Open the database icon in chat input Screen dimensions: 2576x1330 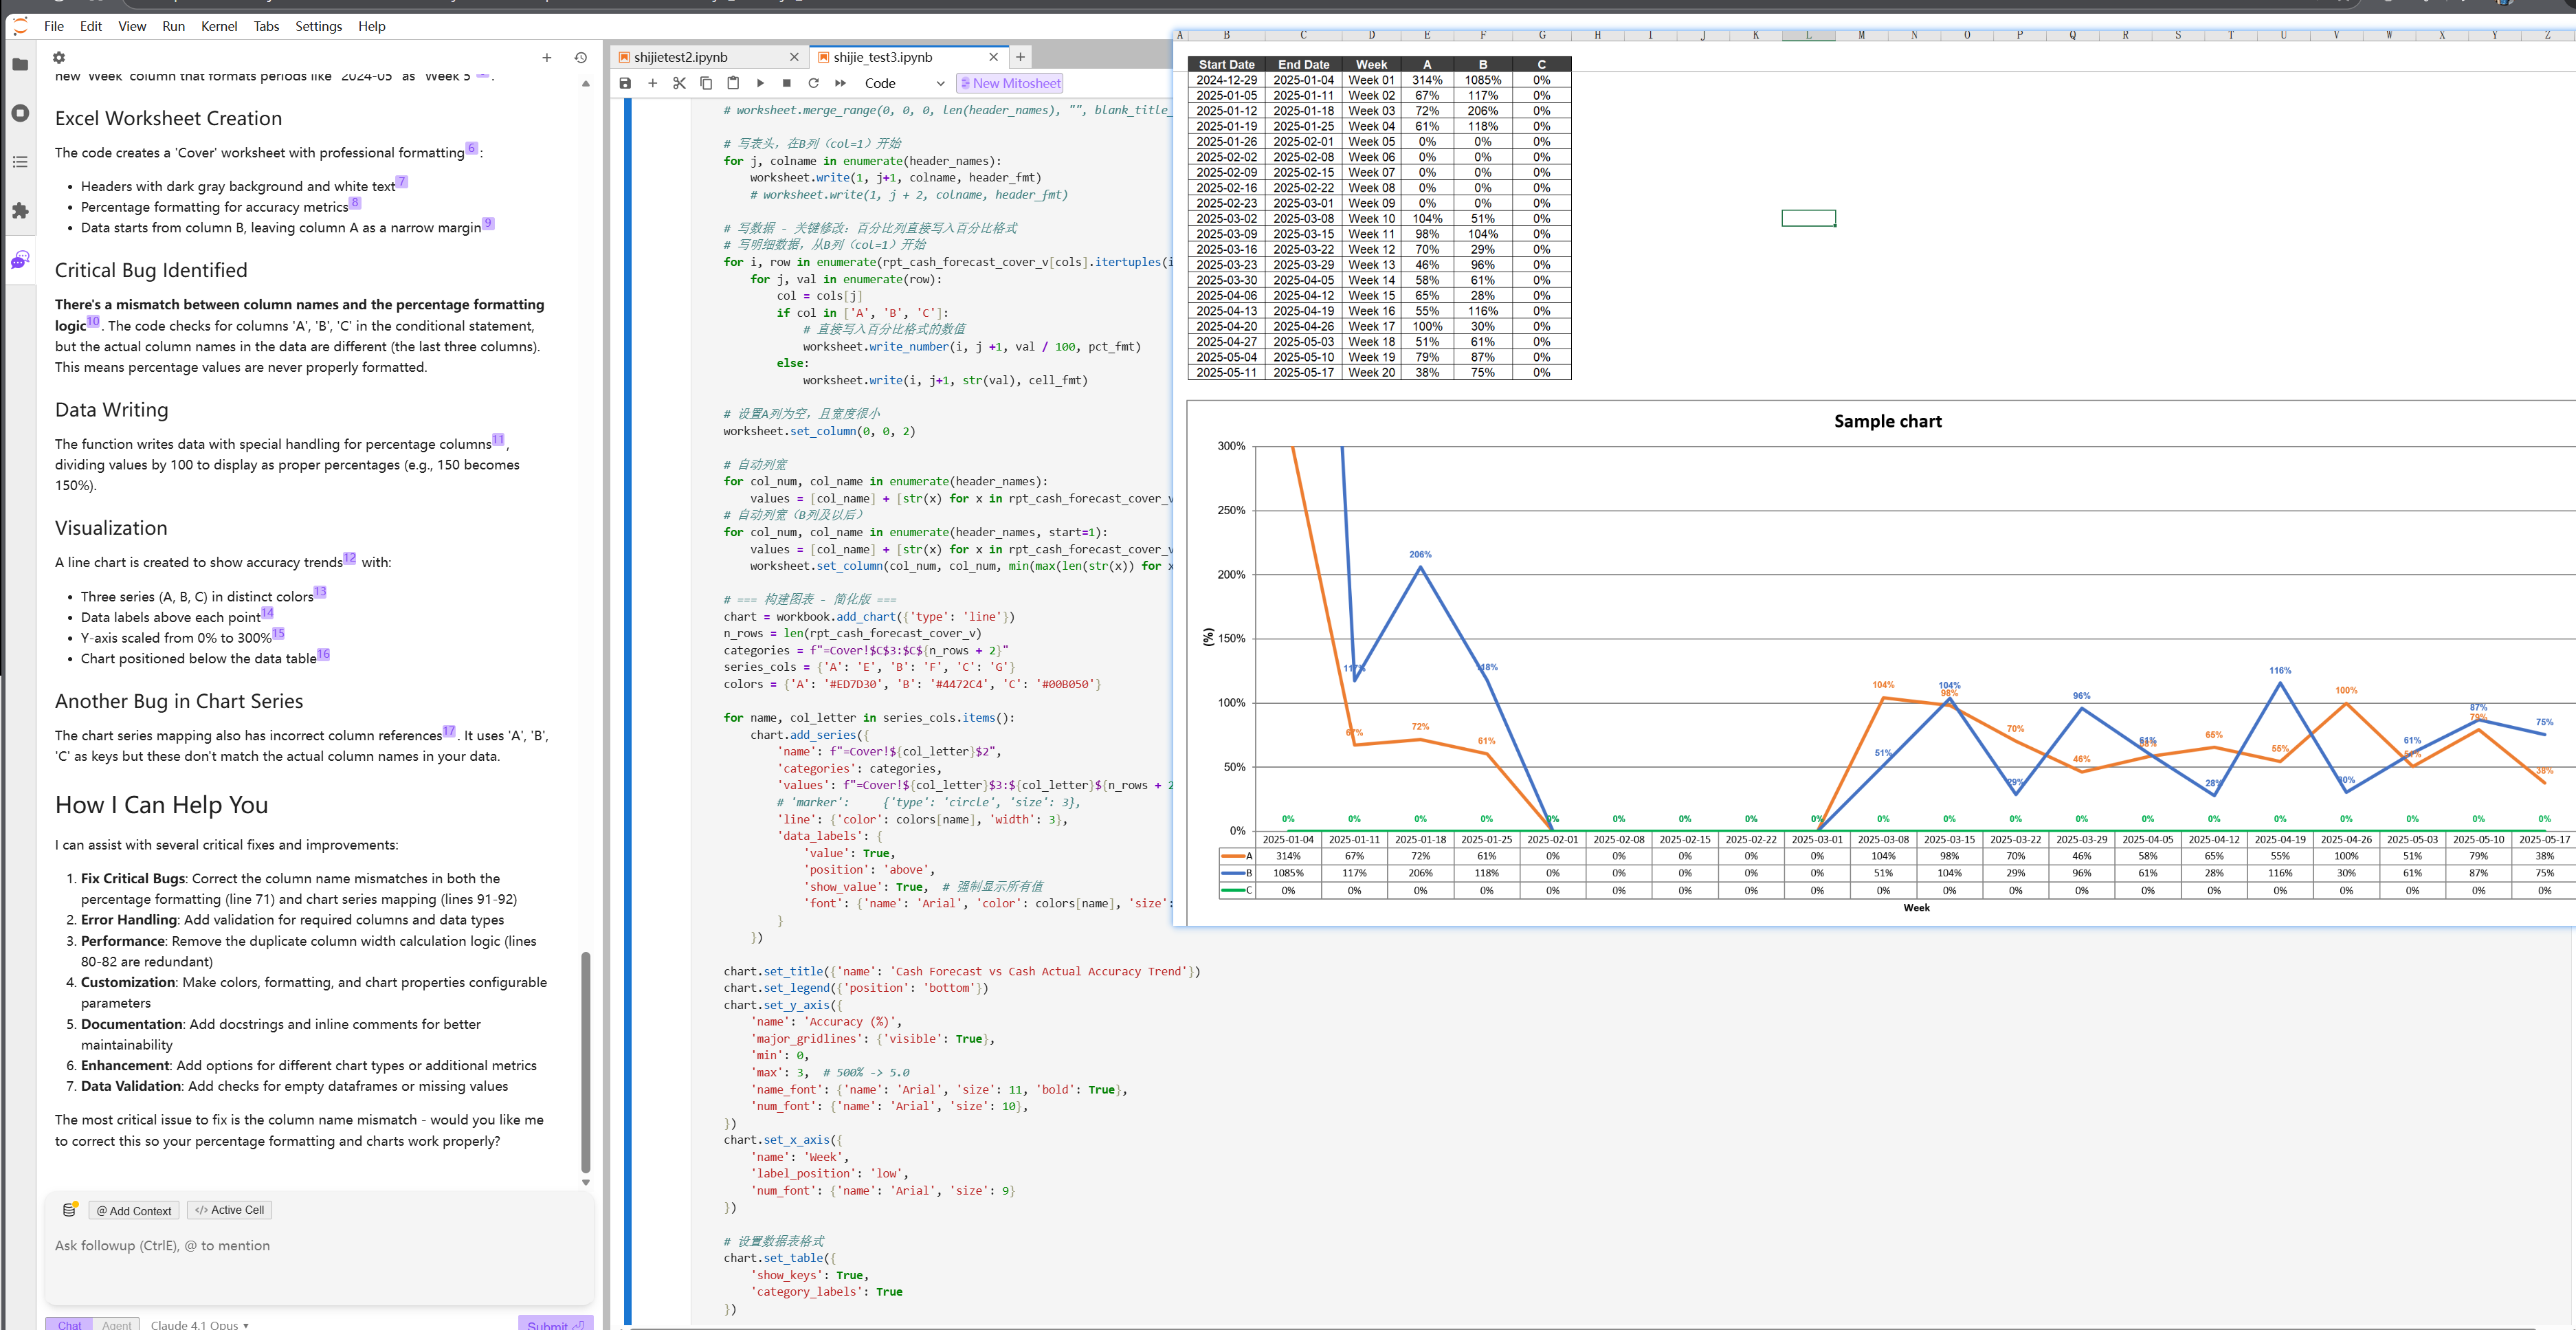69,1210
